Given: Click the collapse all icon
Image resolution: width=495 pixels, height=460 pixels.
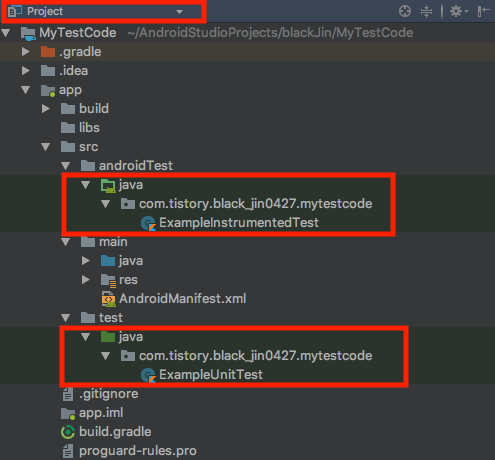Looking at the screenshot, I should coord(426,11).
